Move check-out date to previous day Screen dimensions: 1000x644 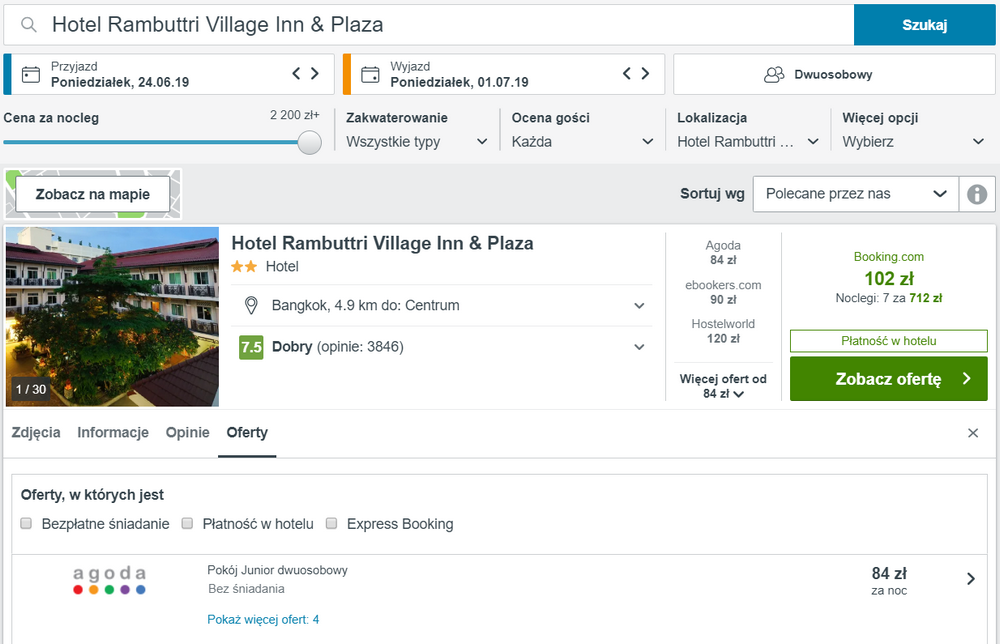[x=626, y=73]
